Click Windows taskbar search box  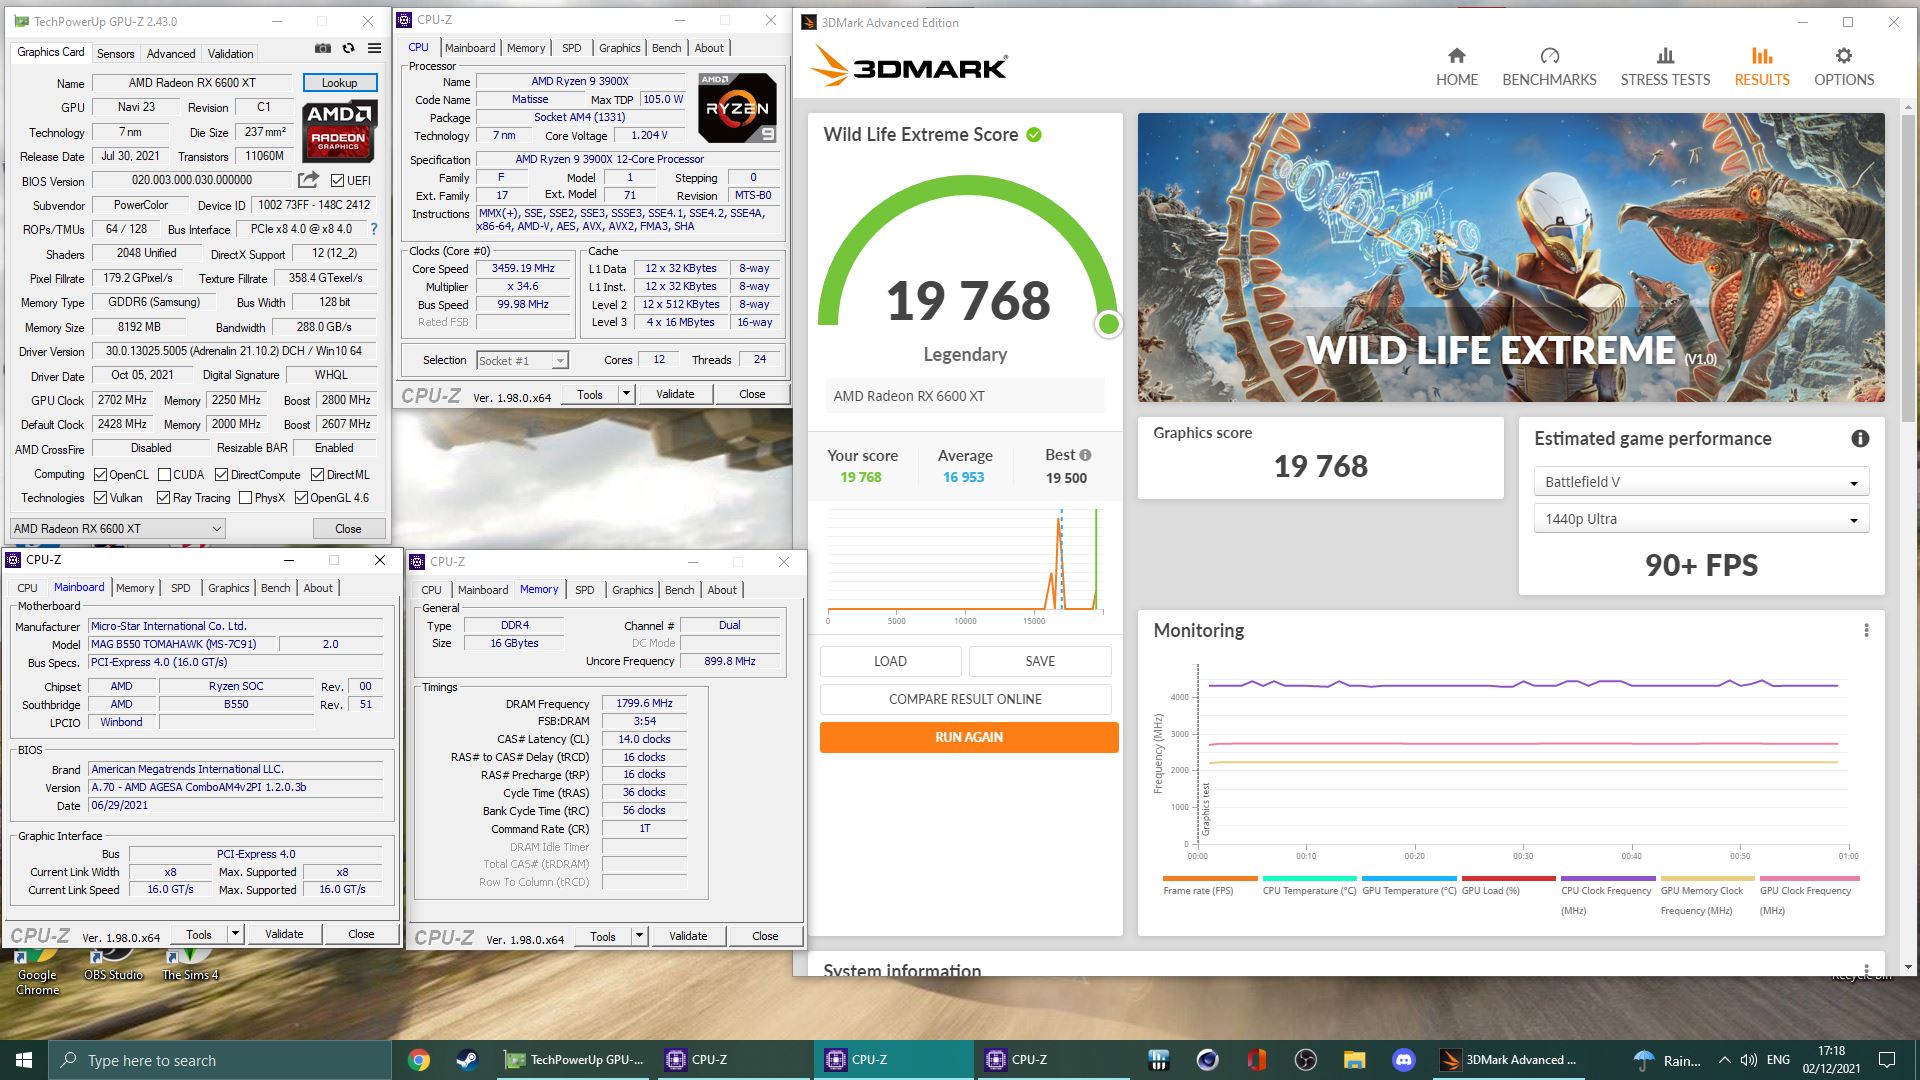[220, 1060]
